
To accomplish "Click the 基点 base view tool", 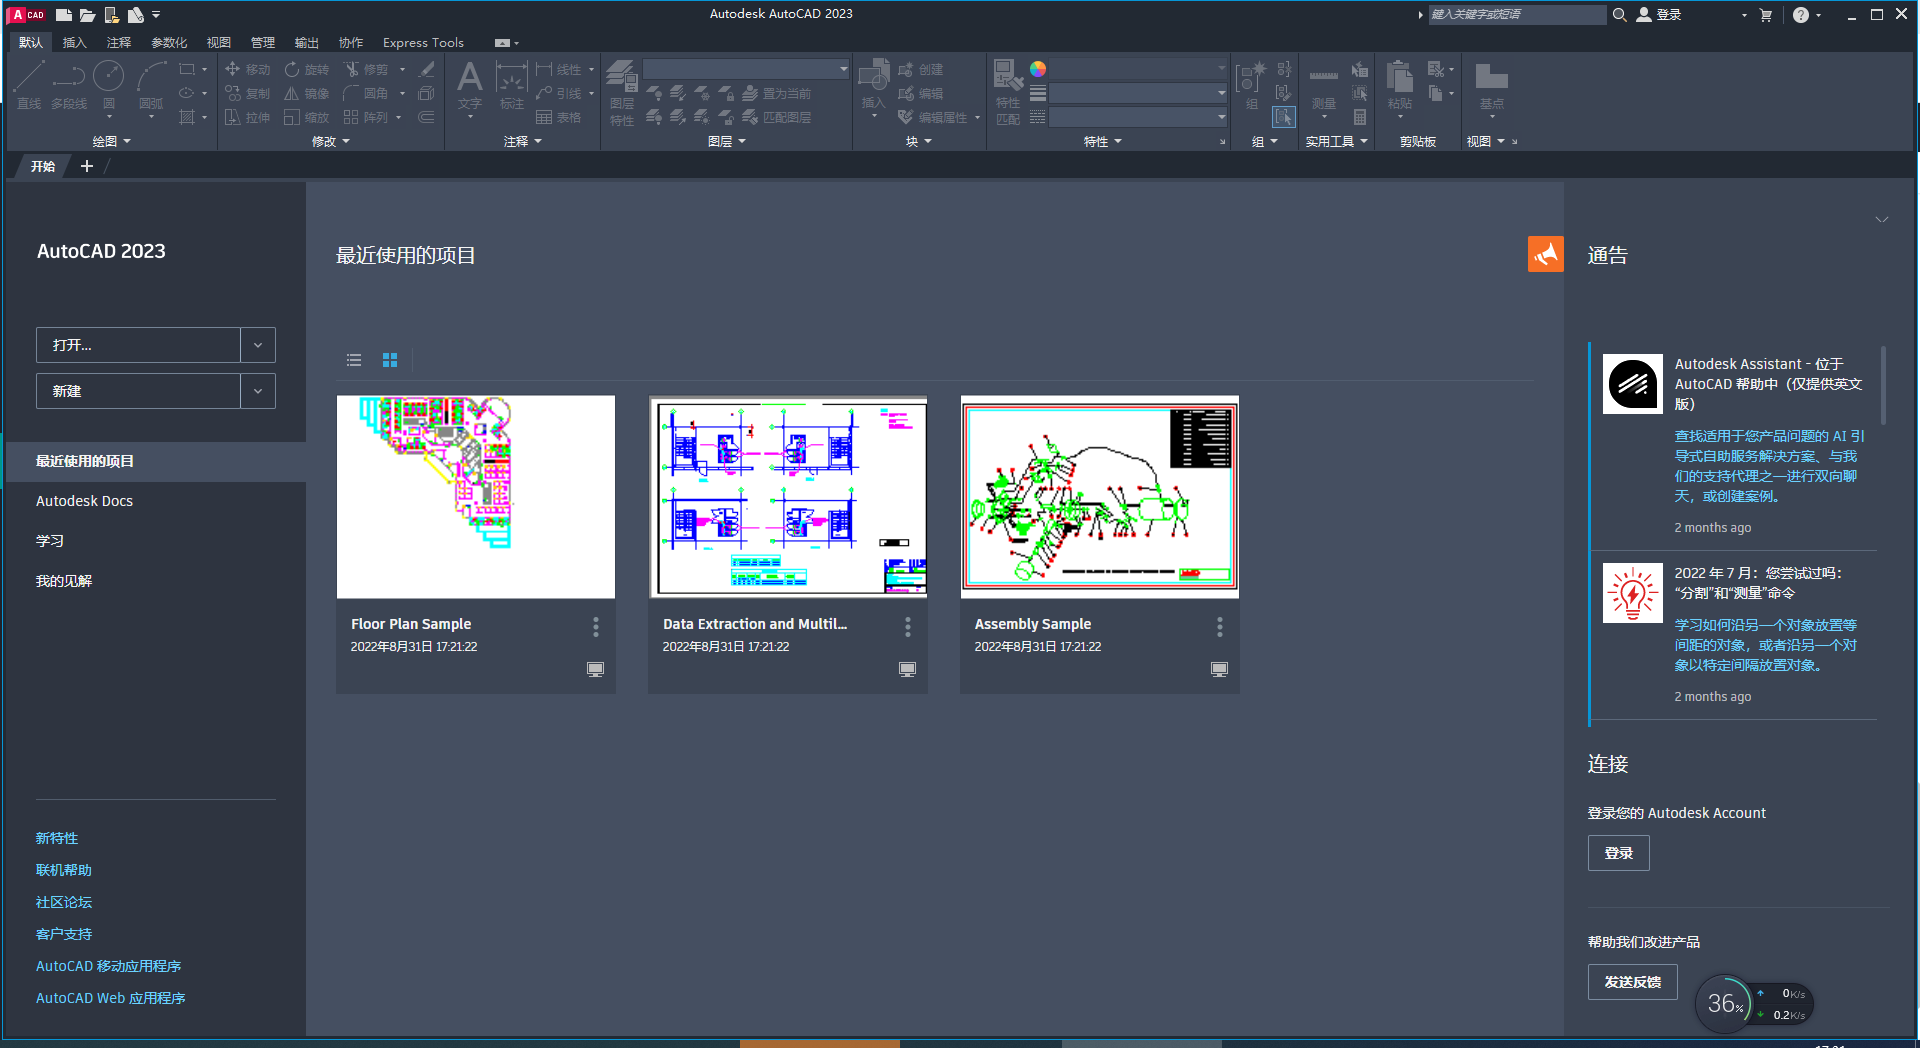I will pyautogui.click(x=1492, y=87).
